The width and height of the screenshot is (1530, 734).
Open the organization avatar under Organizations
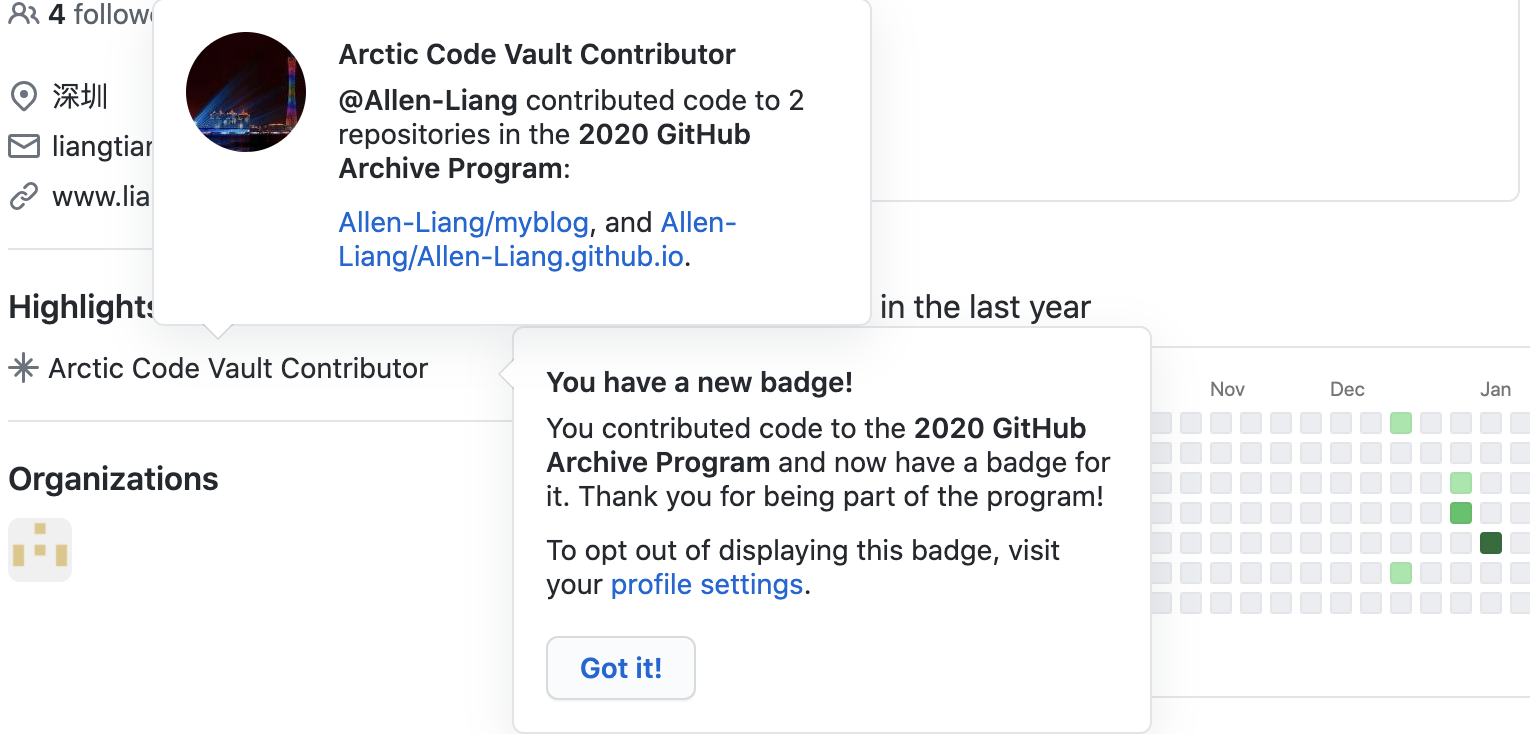pyautogui.click(x=40, y=550)
